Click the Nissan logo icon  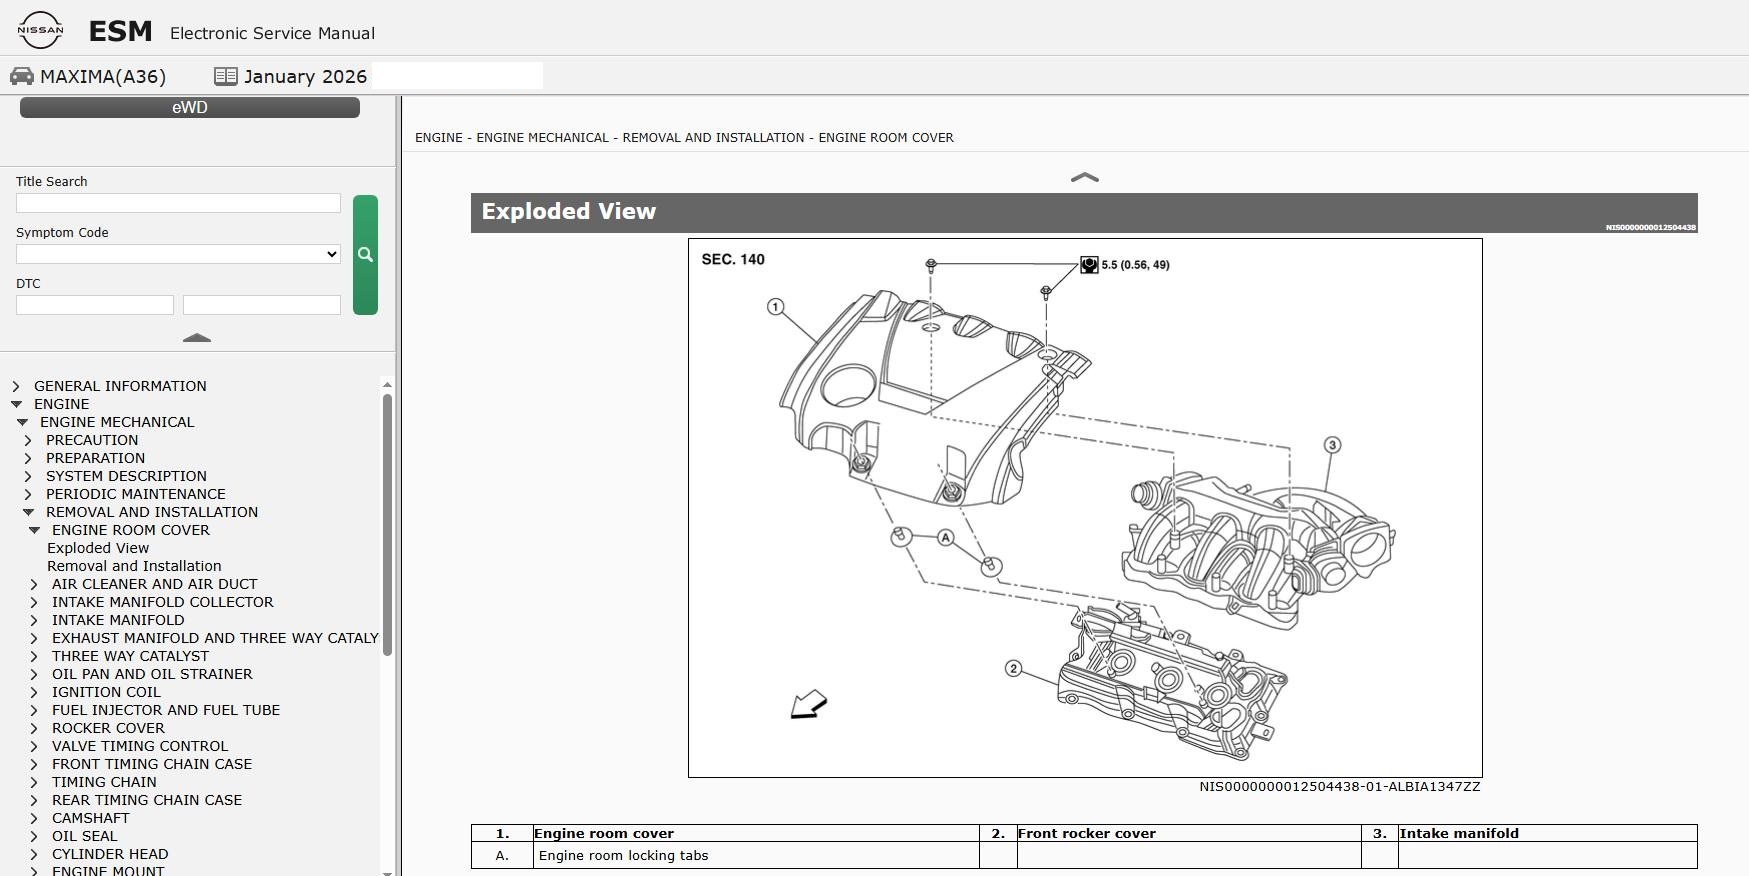(40, 30)
